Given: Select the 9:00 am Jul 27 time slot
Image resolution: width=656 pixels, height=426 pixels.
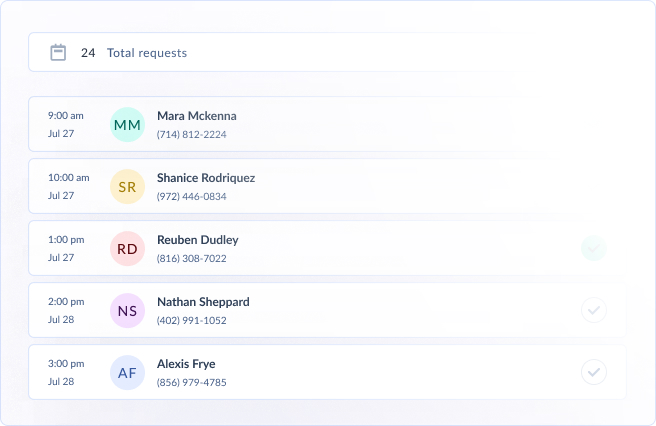Looking at the screenshot, I should click(65, 125).
